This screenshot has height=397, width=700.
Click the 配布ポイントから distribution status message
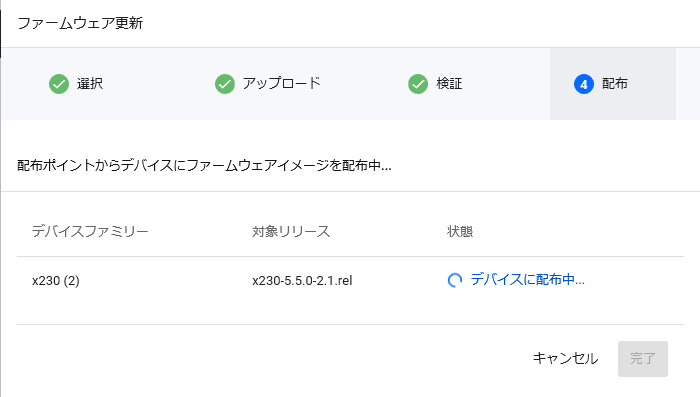[204, 166]
